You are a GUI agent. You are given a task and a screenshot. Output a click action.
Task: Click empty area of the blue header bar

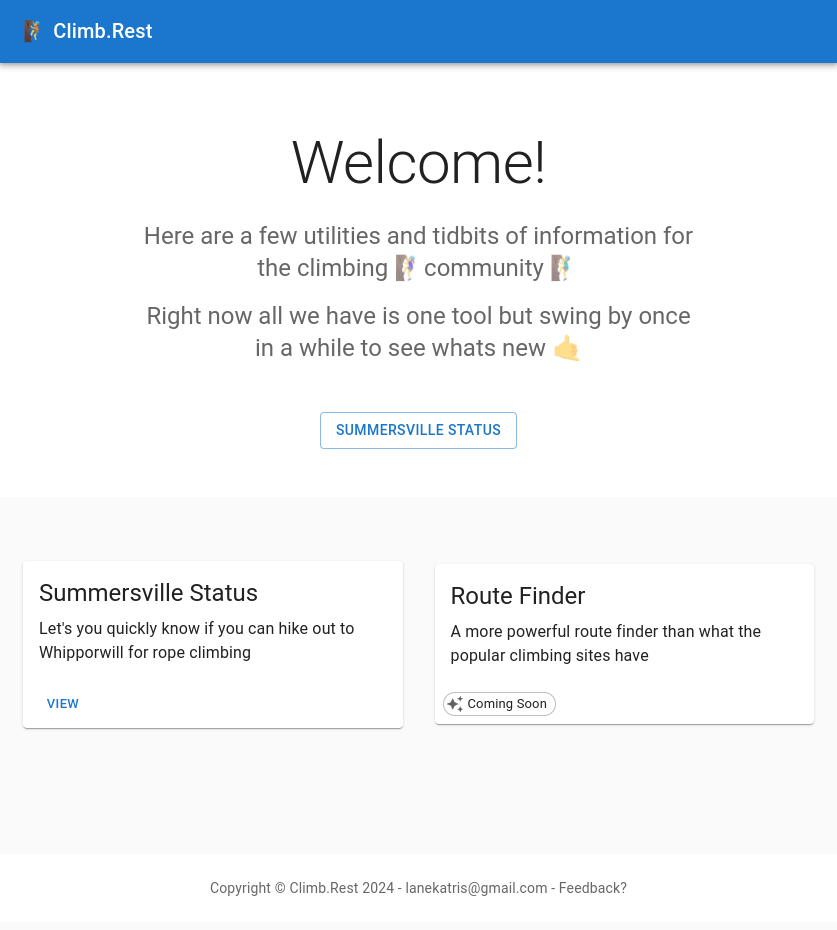[500, 31]
